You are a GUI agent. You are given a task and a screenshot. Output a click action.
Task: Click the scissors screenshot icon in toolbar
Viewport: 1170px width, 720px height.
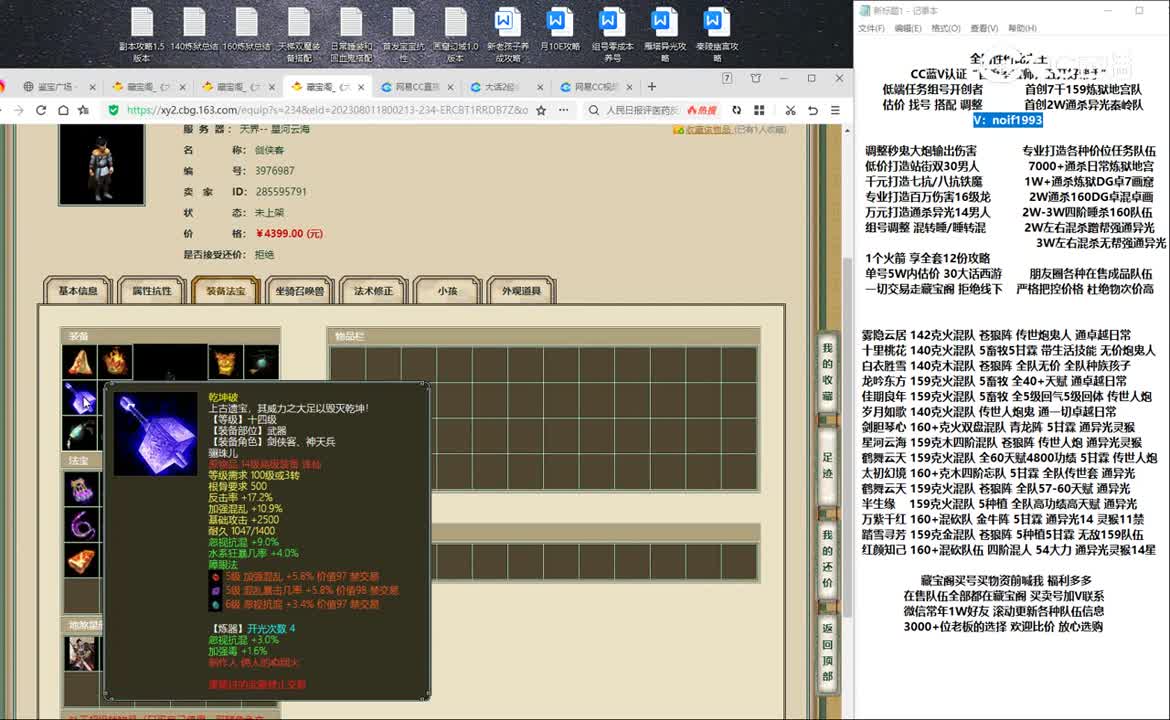[790, 110]
